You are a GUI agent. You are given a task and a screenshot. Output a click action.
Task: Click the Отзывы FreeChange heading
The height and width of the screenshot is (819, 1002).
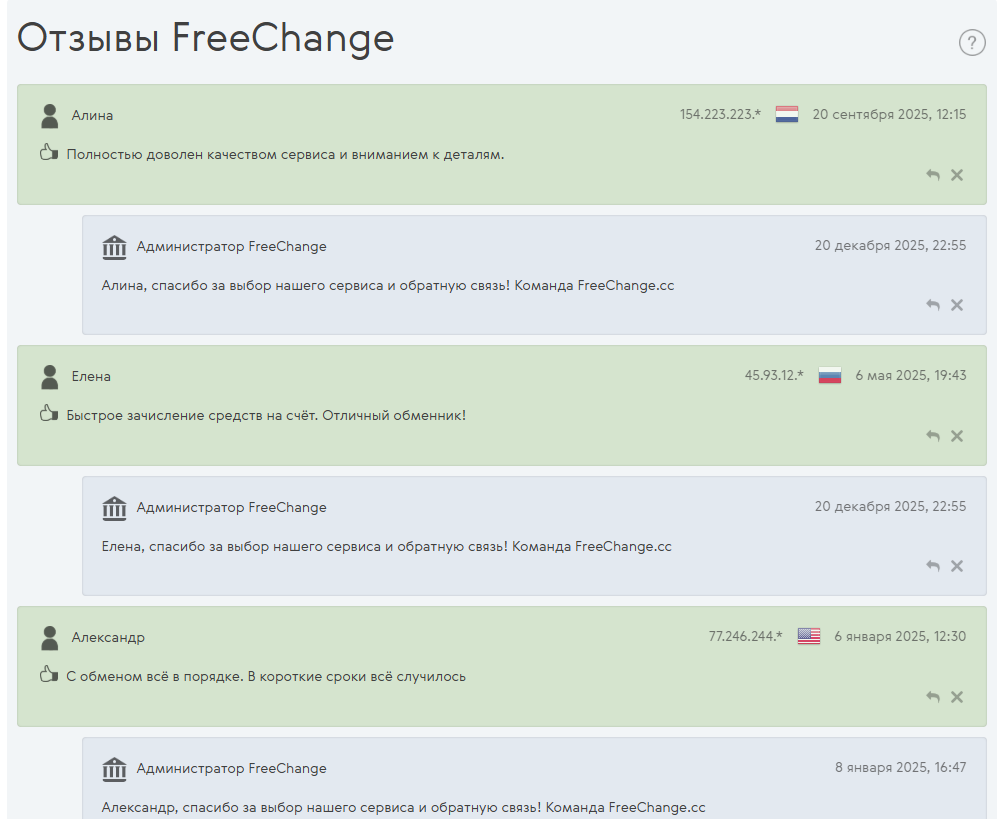pyautogui.click(x=205, y=38)
